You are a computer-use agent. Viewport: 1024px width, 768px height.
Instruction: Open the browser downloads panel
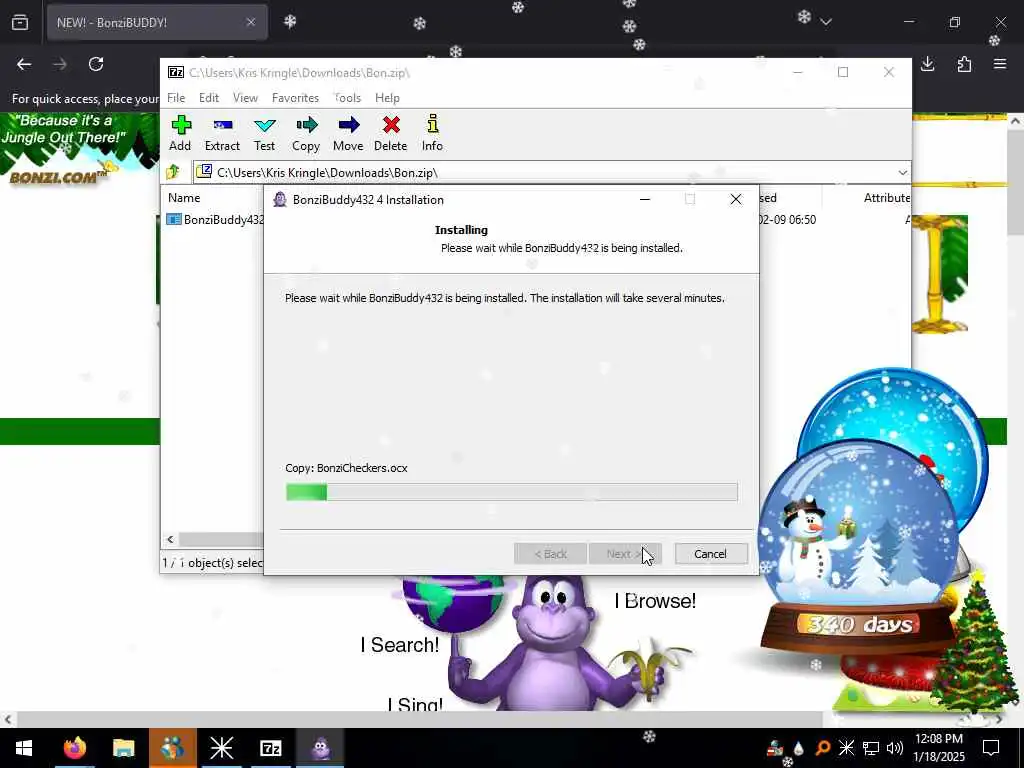[927, 64]
